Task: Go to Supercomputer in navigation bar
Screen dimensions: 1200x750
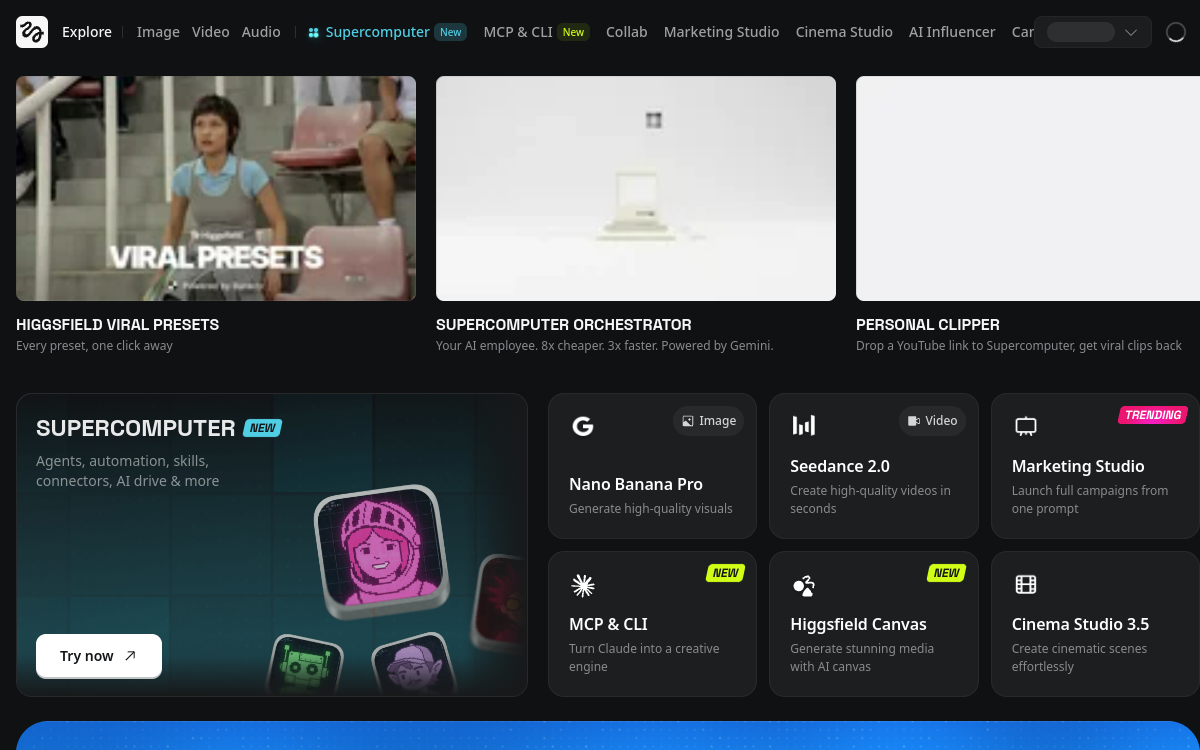Action: tap(378, 32)
